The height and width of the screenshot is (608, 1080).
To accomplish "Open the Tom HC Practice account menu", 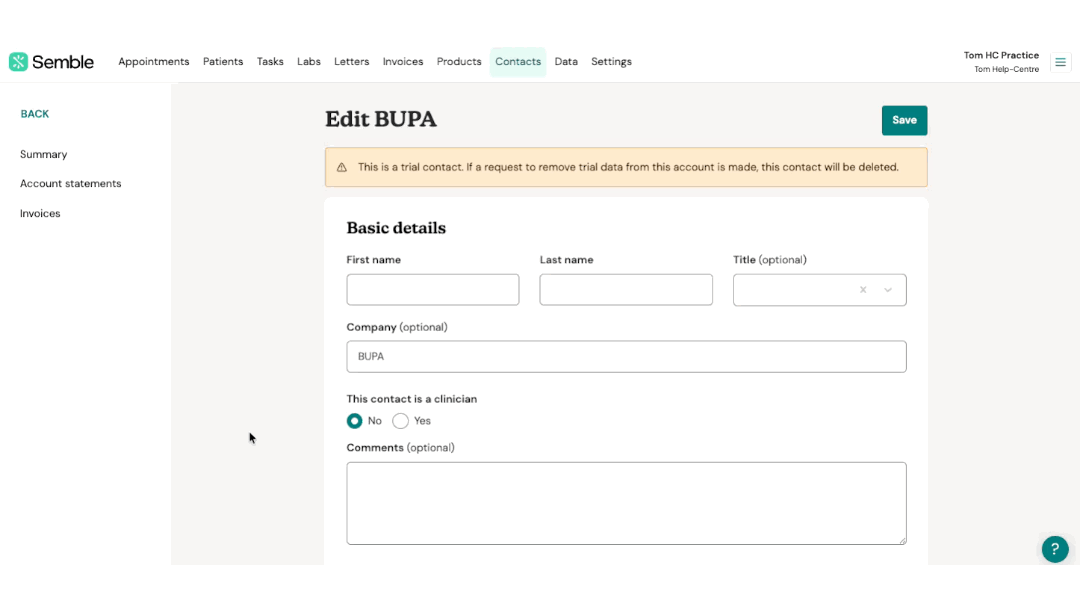I will pos(1000,62).
